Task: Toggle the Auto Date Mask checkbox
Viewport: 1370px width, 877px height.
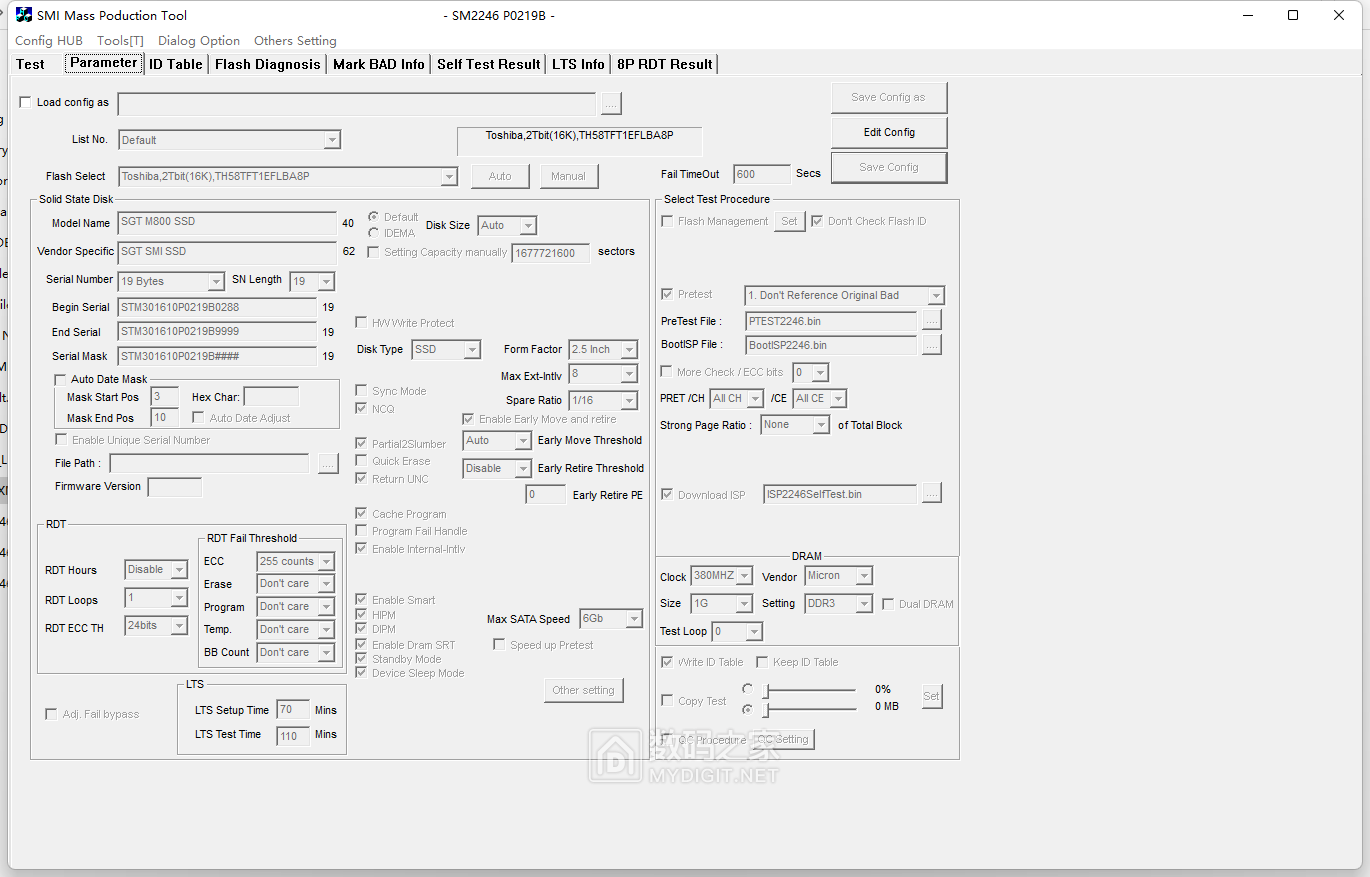Action: [x=60, y=380]
